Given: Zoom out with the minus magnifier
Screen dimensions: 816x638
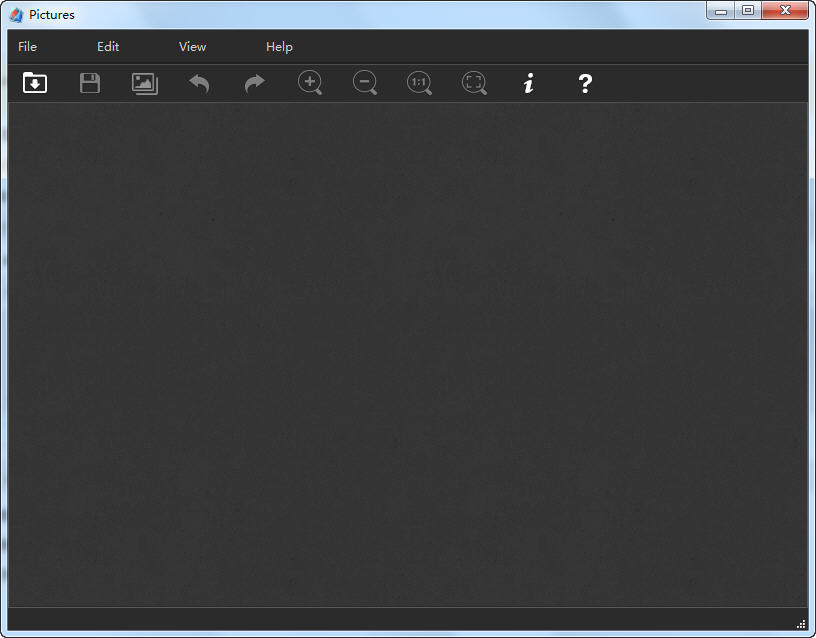Looking at the screenshot, I should (x=365, y=83).
